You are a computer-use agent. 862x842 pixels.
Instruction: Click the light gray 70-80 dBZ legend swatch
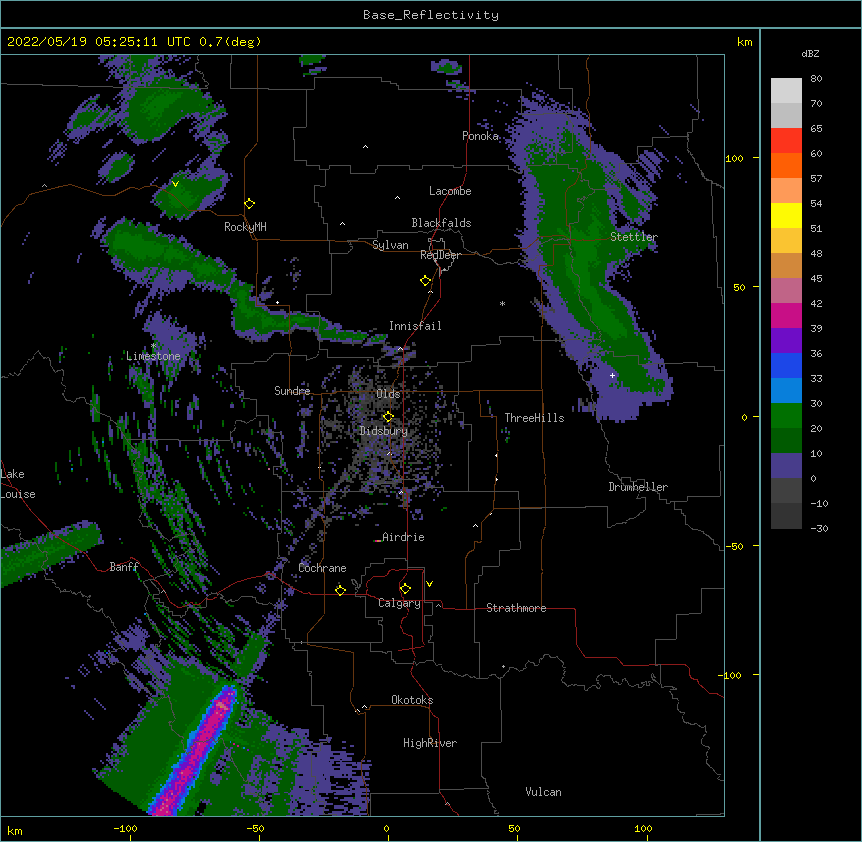click(786, 90)
